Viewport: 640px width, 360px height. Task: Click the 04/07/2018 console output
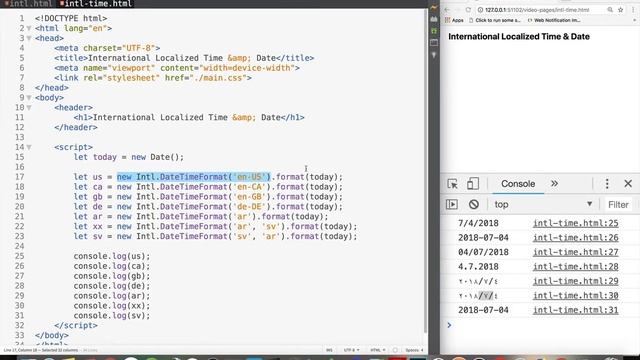[x=483, y=252]
